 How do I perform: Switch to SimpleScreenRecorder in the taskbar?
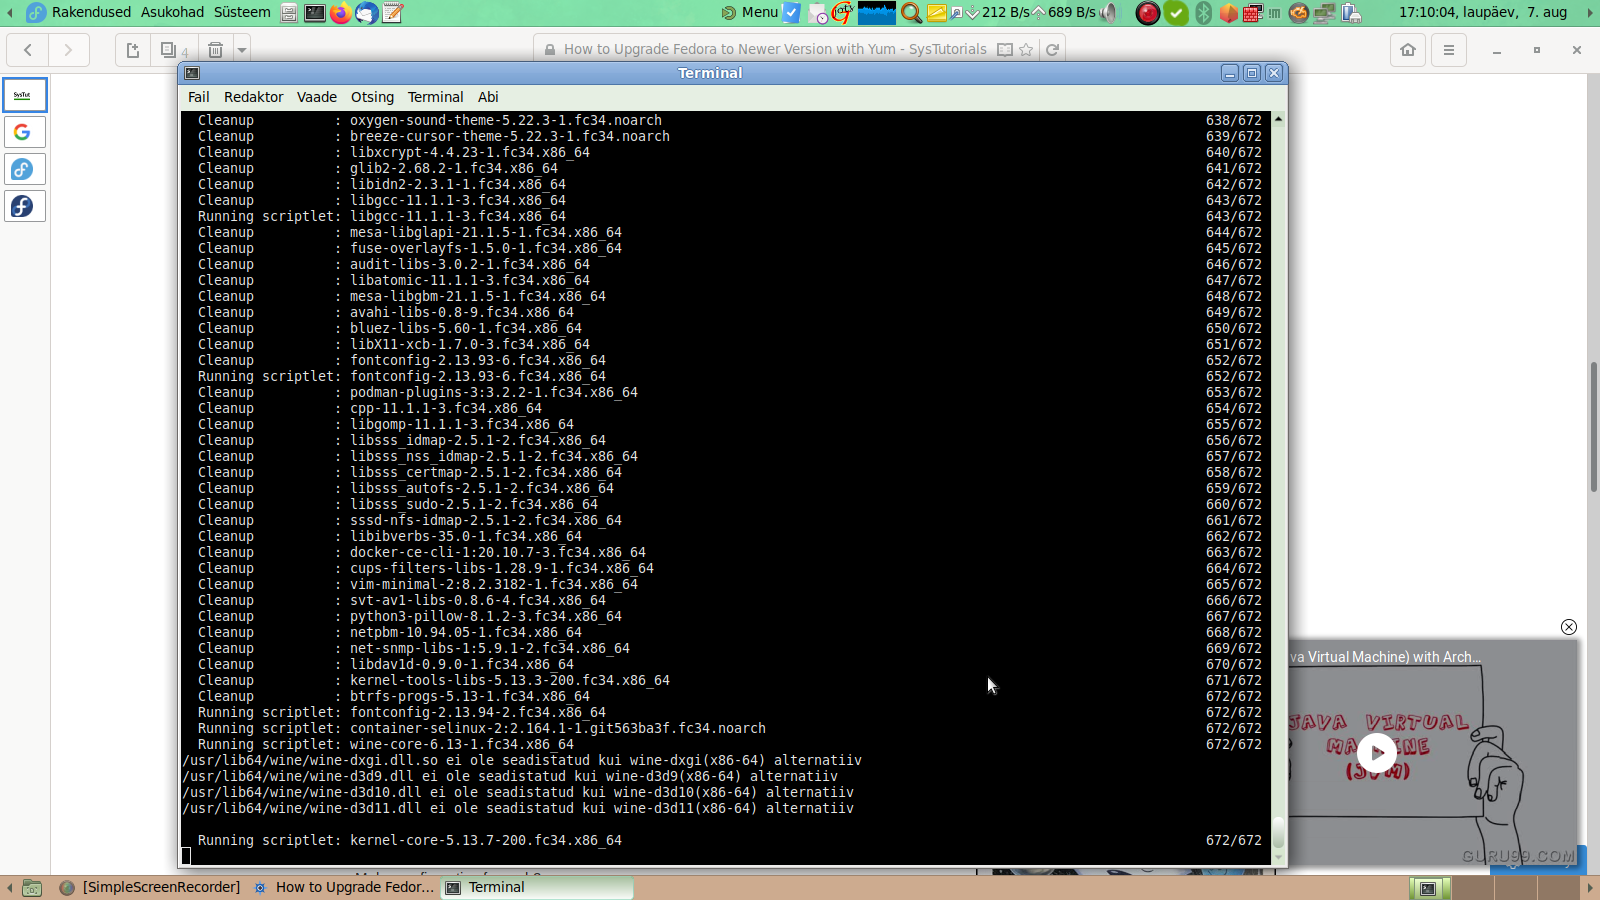click(150, 887)
